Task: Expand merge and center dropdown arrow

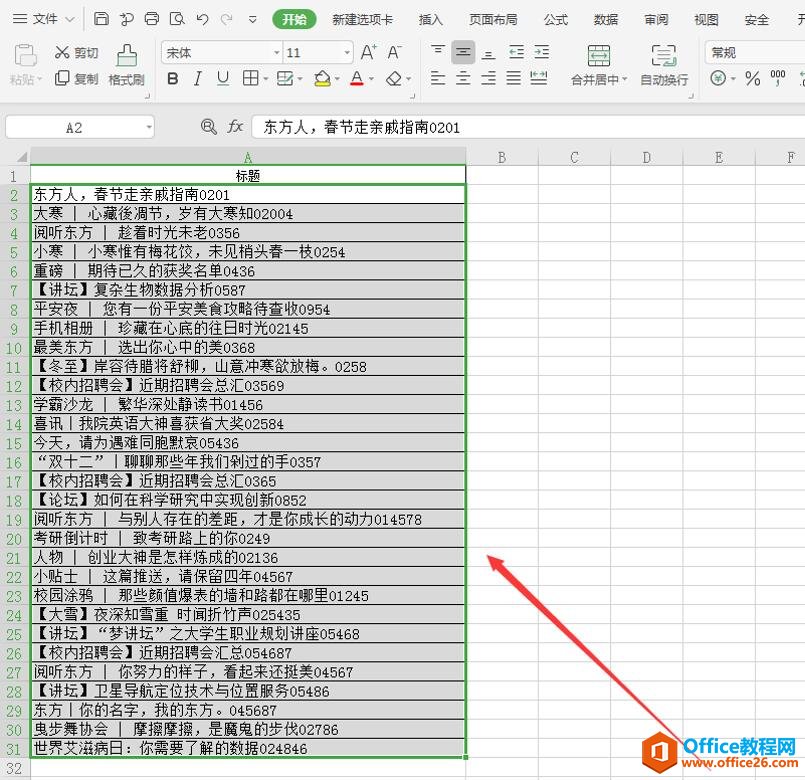Action: pos(625,79)
